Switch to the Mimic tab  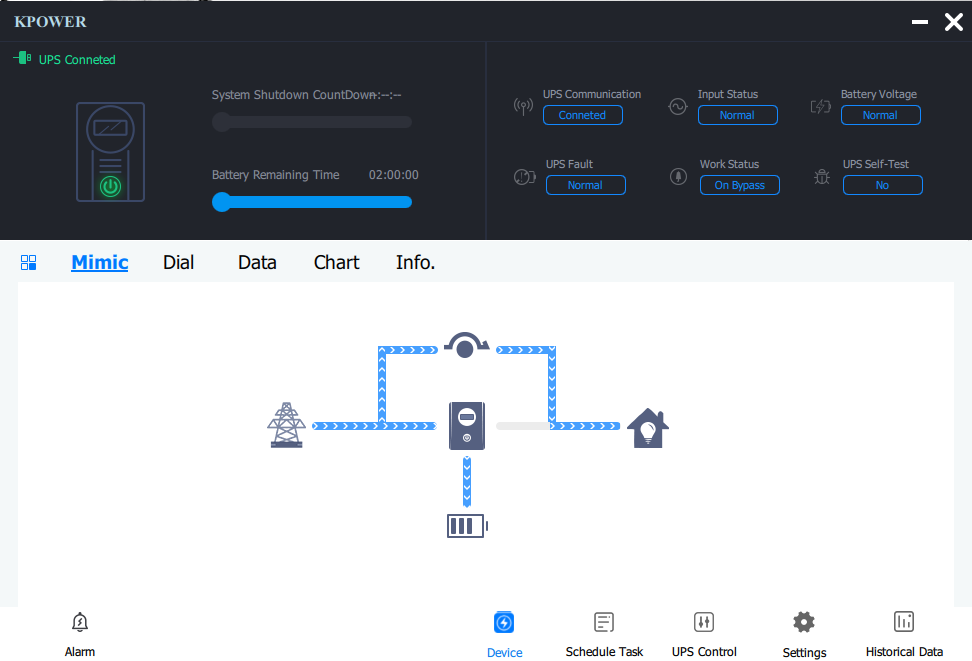pyautogui.click(x=100, y=262)
